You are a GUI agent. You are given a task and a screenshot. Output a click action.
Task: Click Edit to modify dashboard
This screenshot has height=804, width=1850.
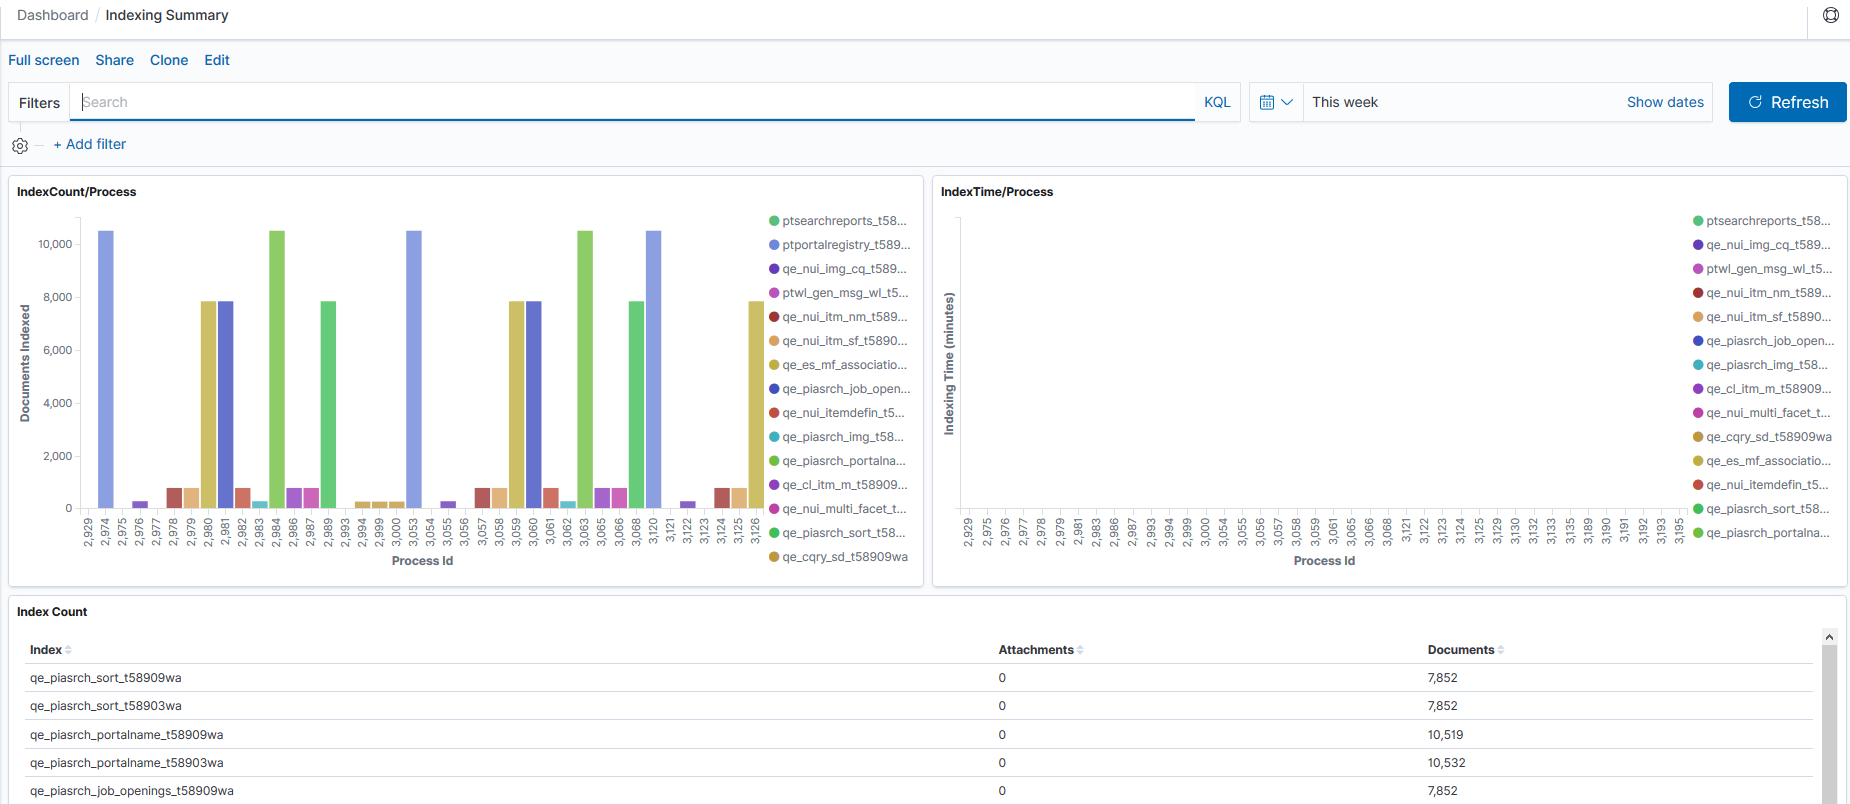click(x=217, y=60)
